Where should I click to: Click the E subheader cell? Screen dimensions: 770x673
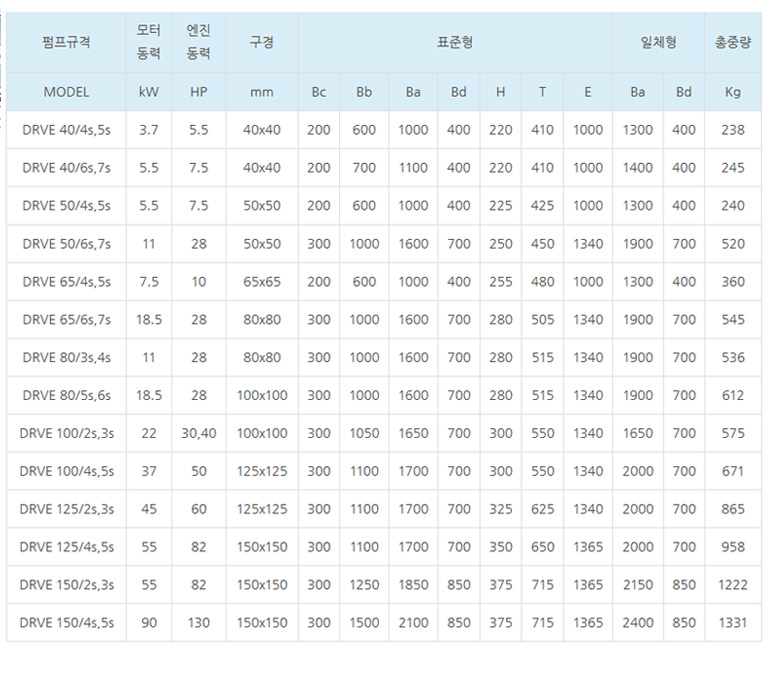[588, 92]
